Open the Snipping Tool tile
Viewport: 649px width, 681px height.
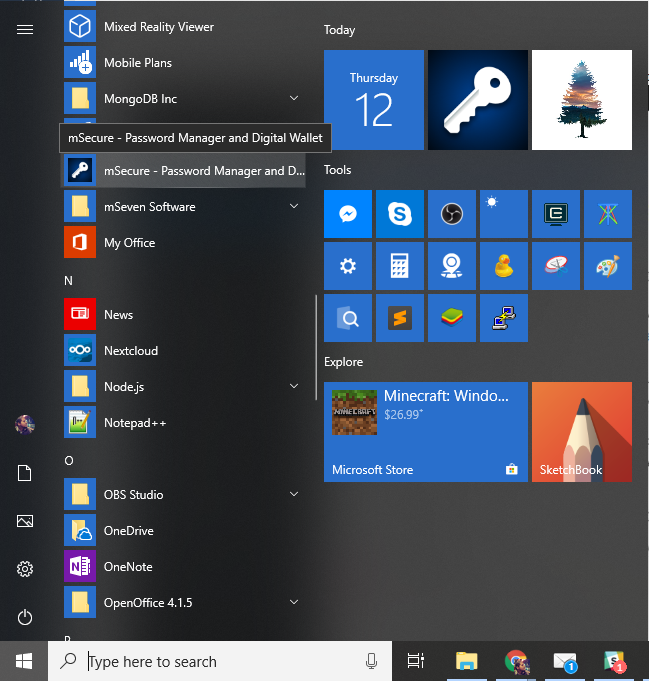pos(556,266)
